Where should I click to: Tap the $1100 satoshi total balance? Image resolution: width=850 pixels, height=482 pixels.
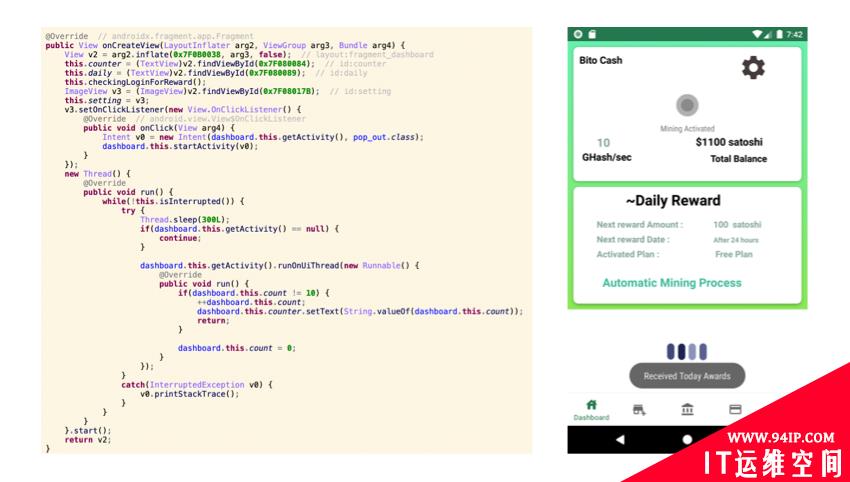730,142
